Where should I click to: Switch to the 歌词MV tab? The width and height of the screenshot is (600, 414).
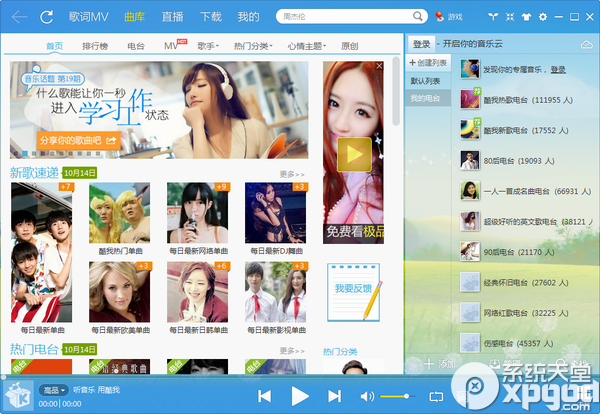pos(88,17)
